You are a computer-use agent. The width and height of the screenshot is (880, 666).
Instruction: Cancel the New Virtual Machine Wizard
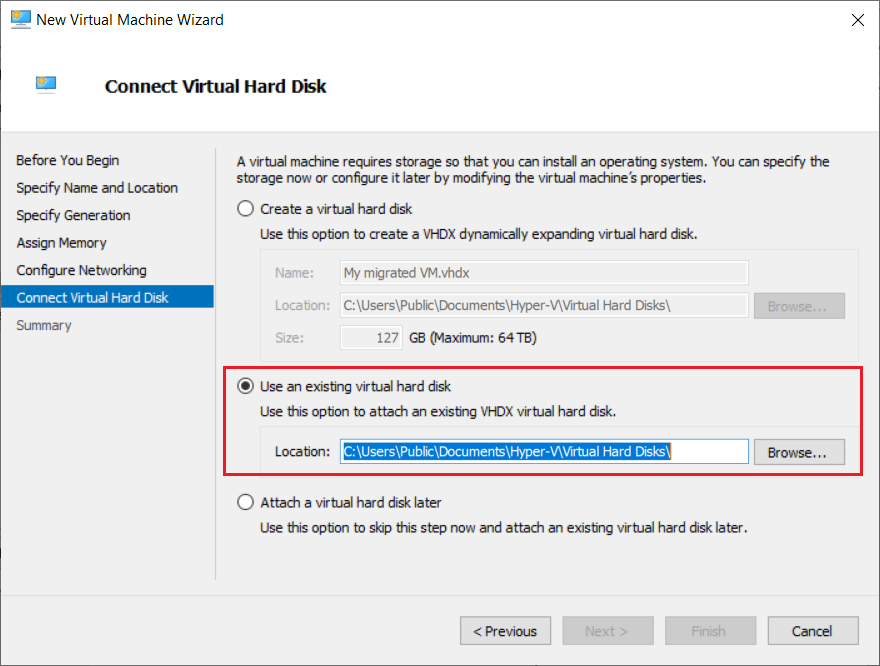click(x=812, y=630)
